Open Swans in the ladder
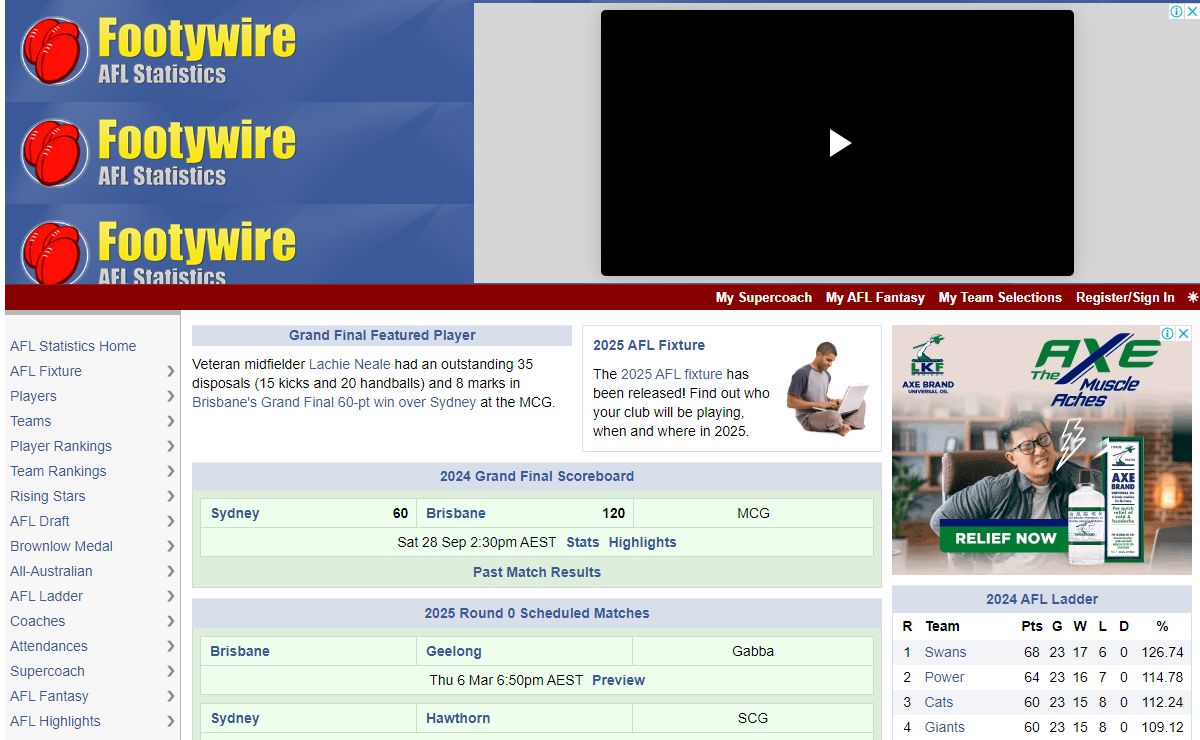This screenshot has height=740, width=1200. (945, 652)
